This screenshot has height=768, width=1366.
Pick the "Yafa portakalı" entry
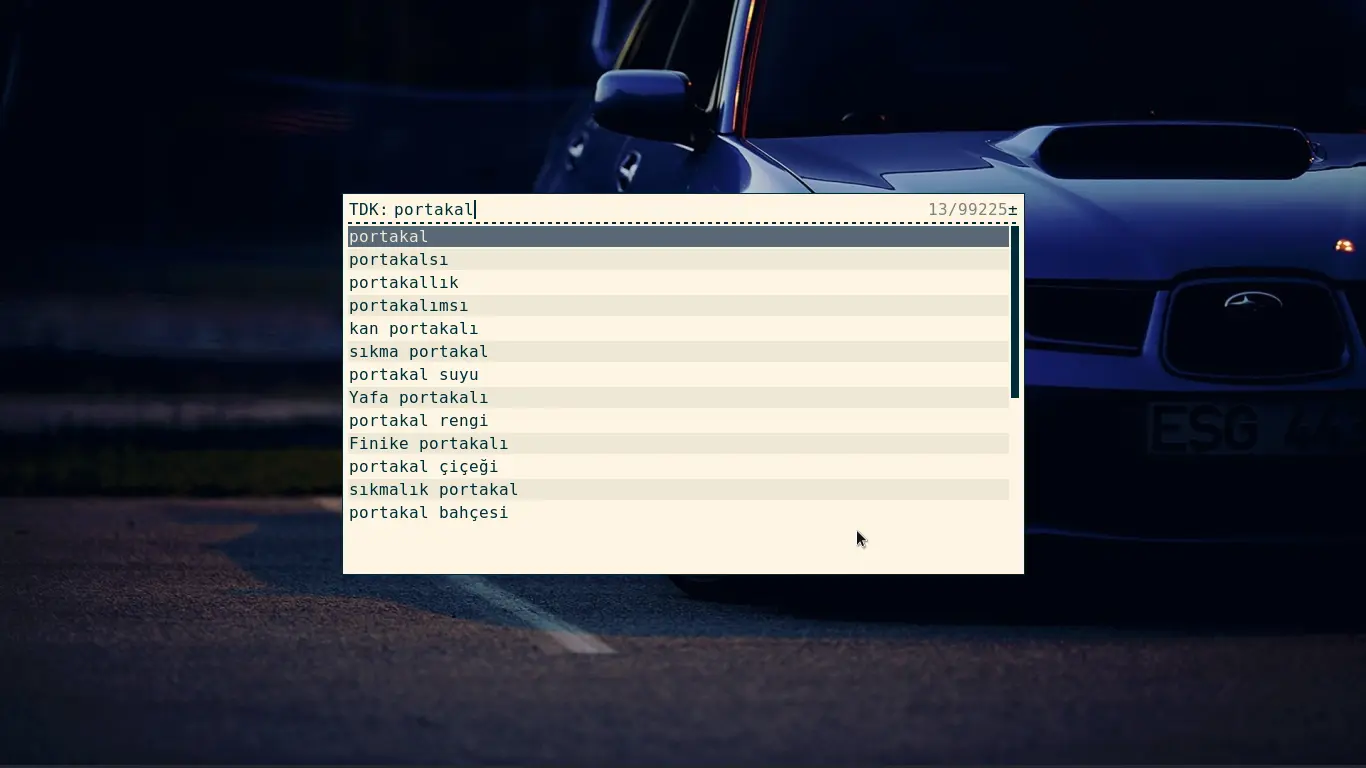(678, 398)
